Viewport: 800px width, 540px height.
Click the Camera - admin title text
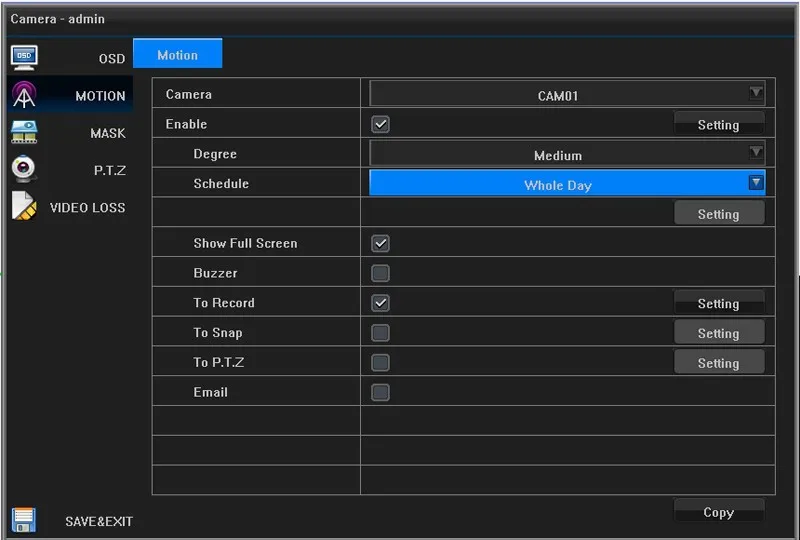tap(57, 19)
